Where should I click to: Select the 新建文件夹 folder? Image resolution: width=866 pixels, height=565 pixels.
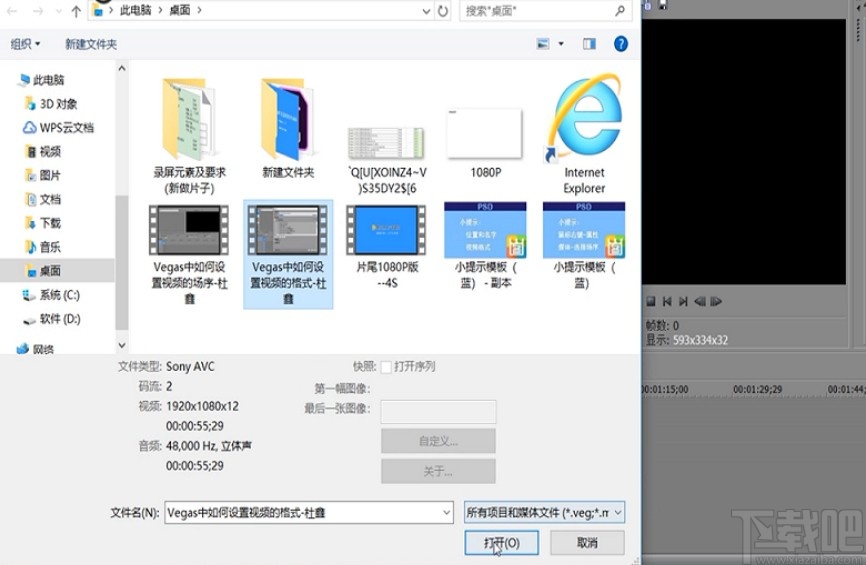(x=288, y=128)
